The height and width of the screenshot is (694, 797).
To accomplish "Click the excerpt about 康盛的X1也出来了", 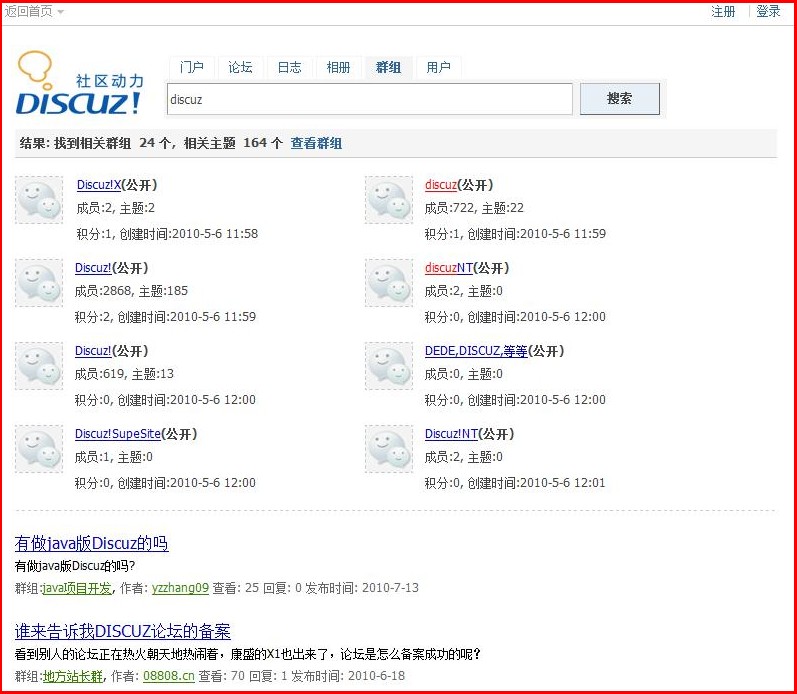I will click(248, 654).
